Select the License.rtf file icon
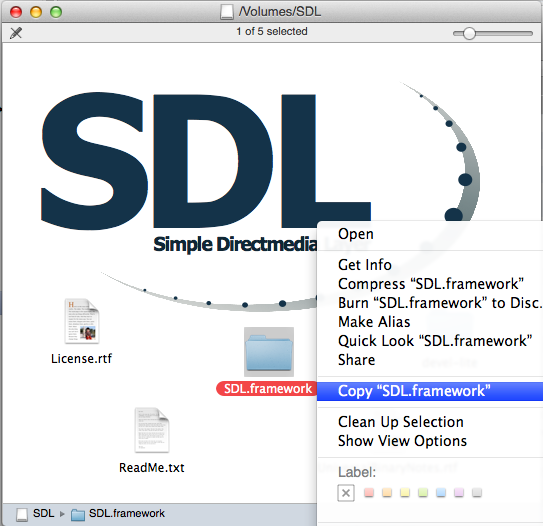Image resolution: width=543 pixels, height=526 pixels. tap(82, 321)
